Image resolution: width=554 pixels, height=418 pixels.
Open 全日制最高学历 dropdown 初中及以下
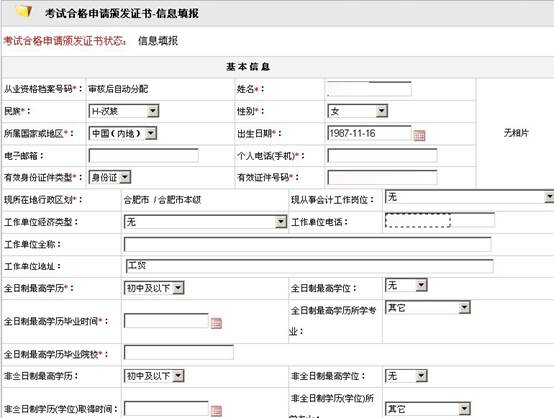154,288
